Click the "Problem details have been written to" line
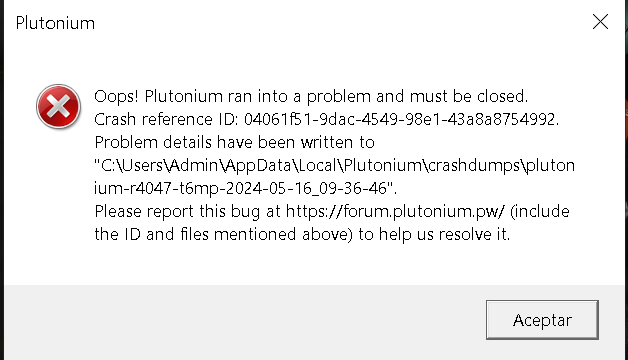The height and width of the screenshot is (360, 628). click(x=234, y=142)
